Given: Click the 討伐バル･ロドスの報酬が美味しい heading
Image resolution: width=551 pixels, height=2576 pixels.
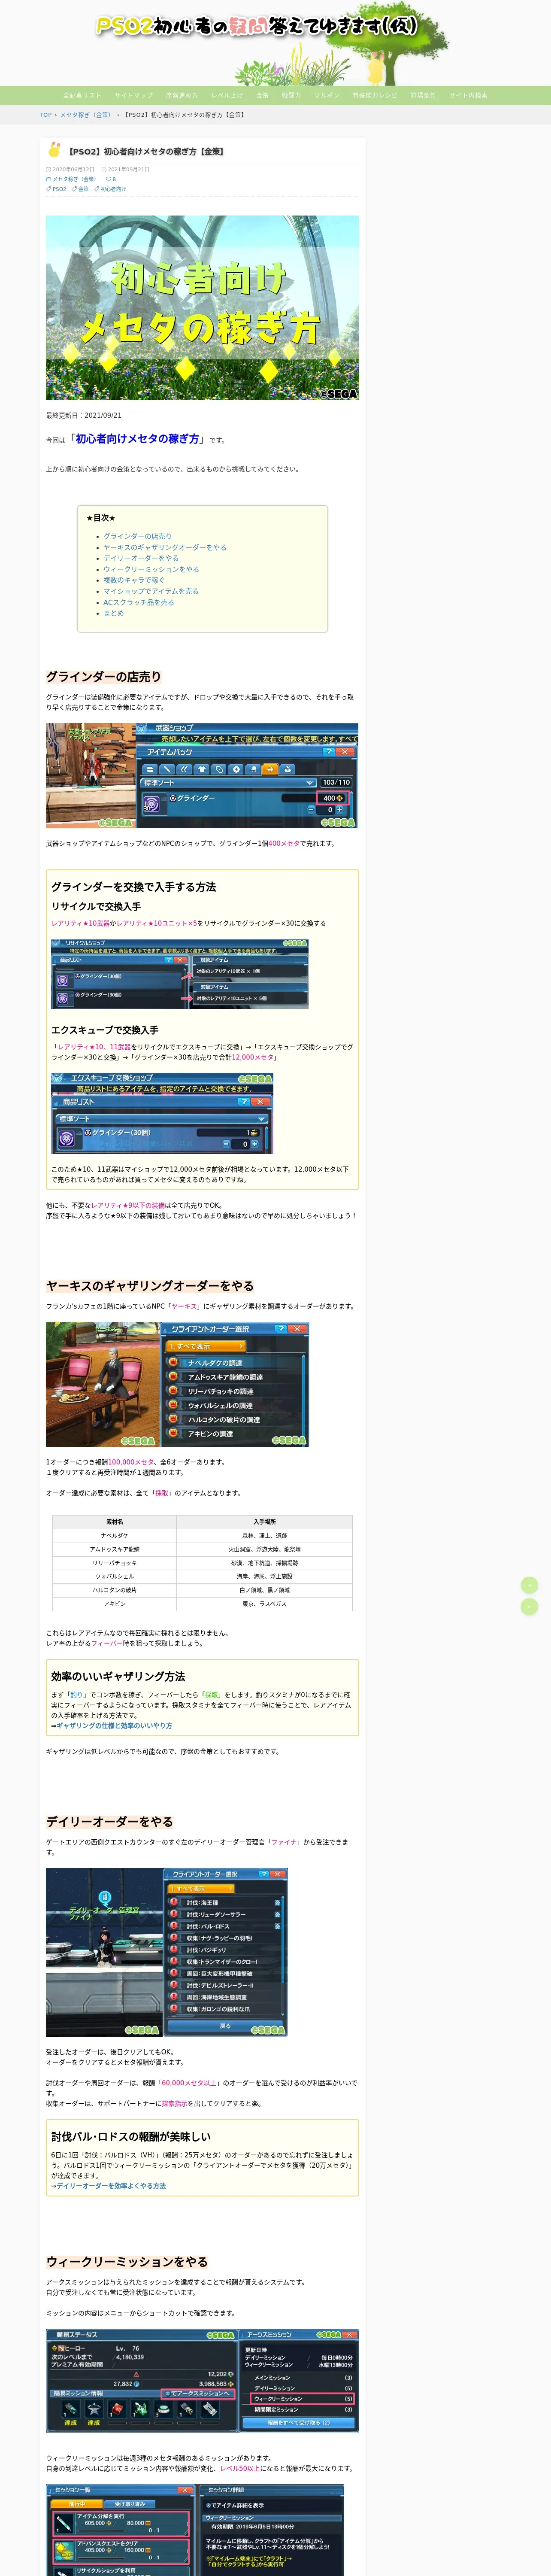Looking at the screenshot, I should pos(131,2137).
